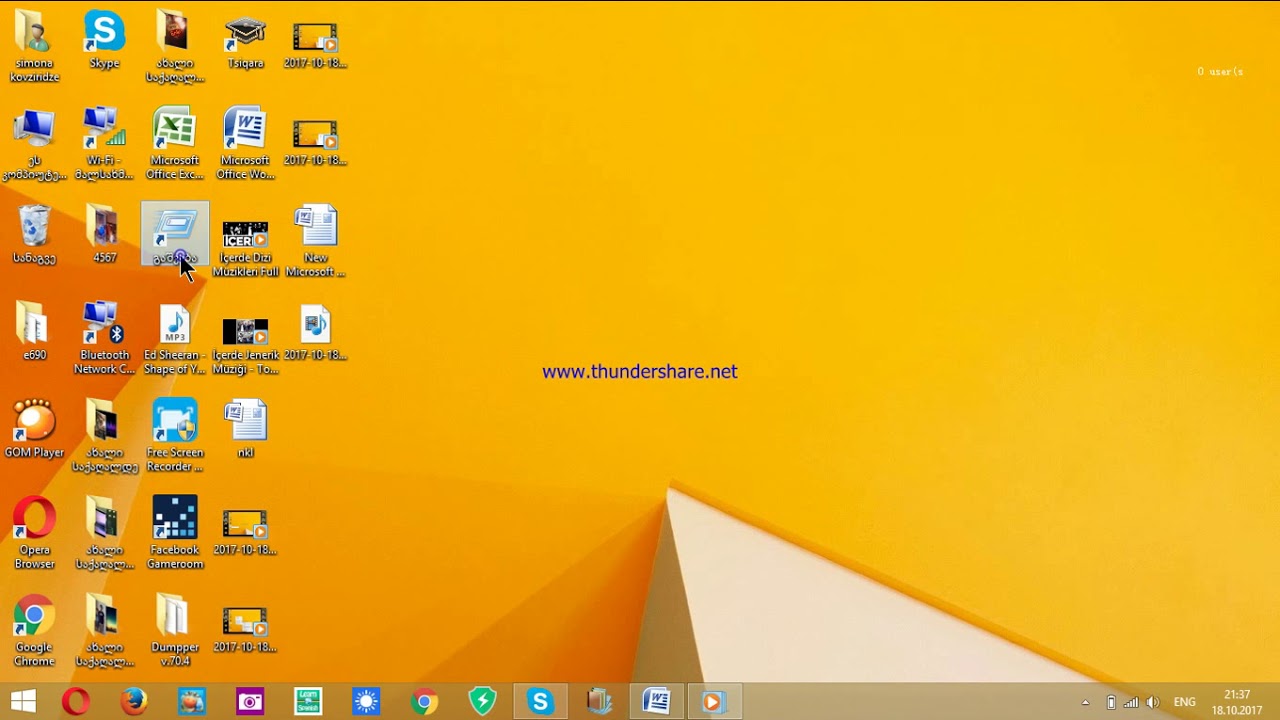Click the photo app icon beside Firefox in taskbar

pos(192,702)
